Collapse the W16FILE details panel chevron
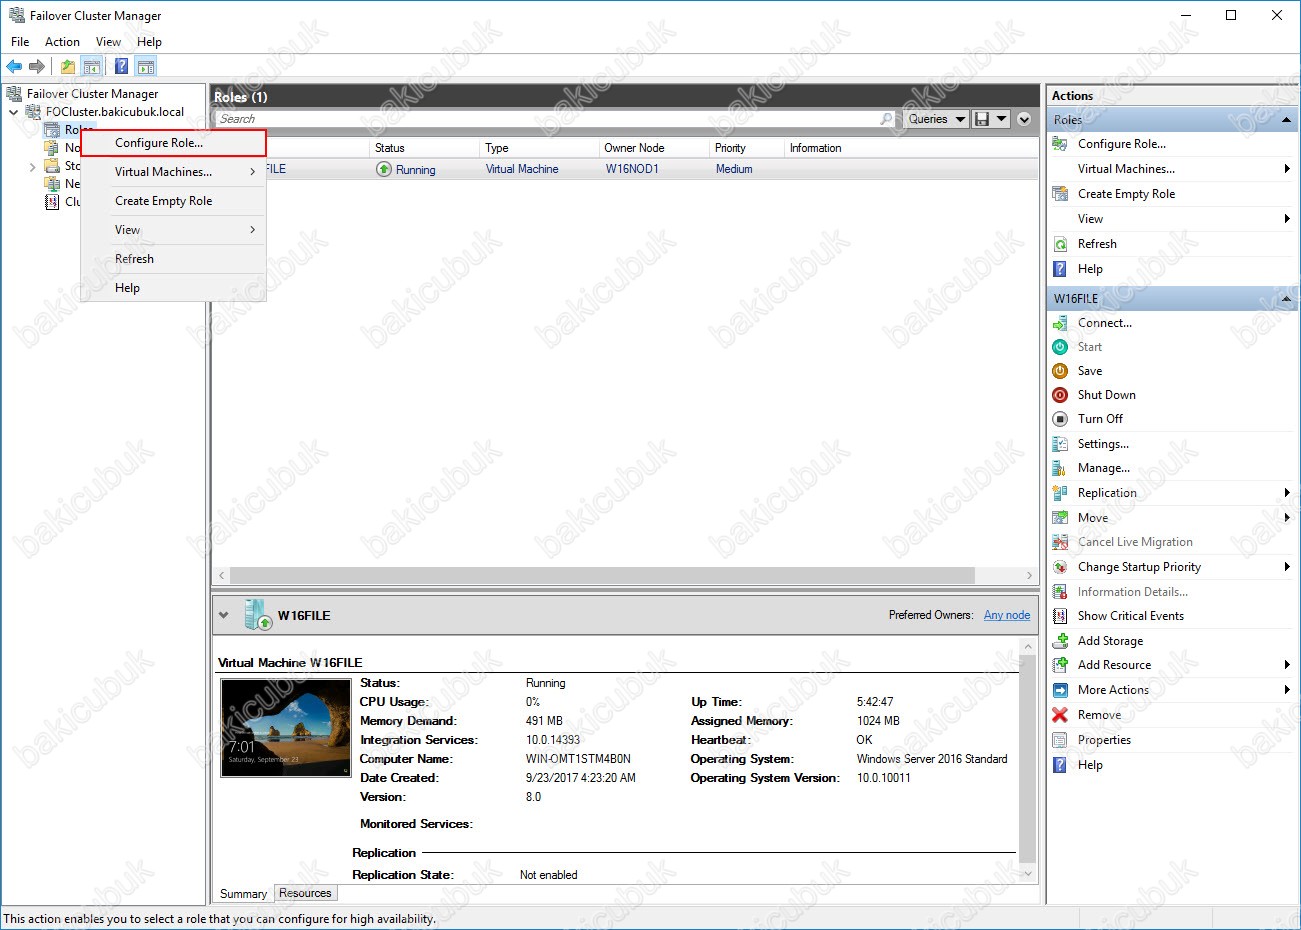Viewport: 1301px width, 930px height. click(x=224, y=615)
